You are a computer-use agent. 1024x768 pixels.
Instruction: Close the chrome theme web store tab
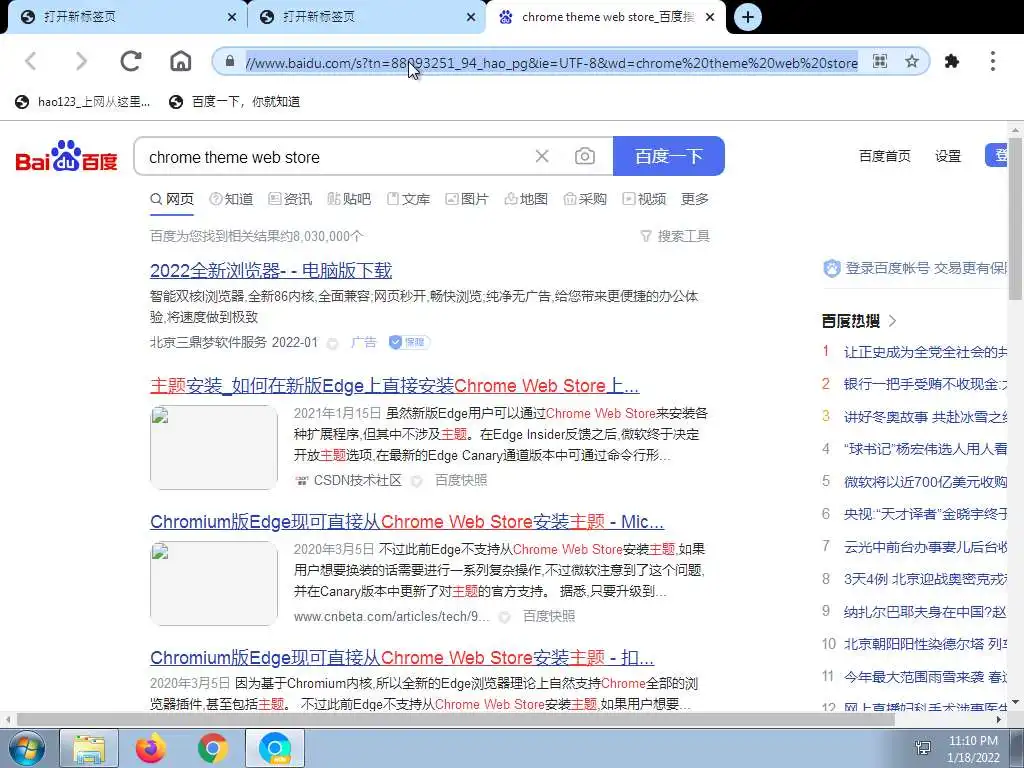711,17
